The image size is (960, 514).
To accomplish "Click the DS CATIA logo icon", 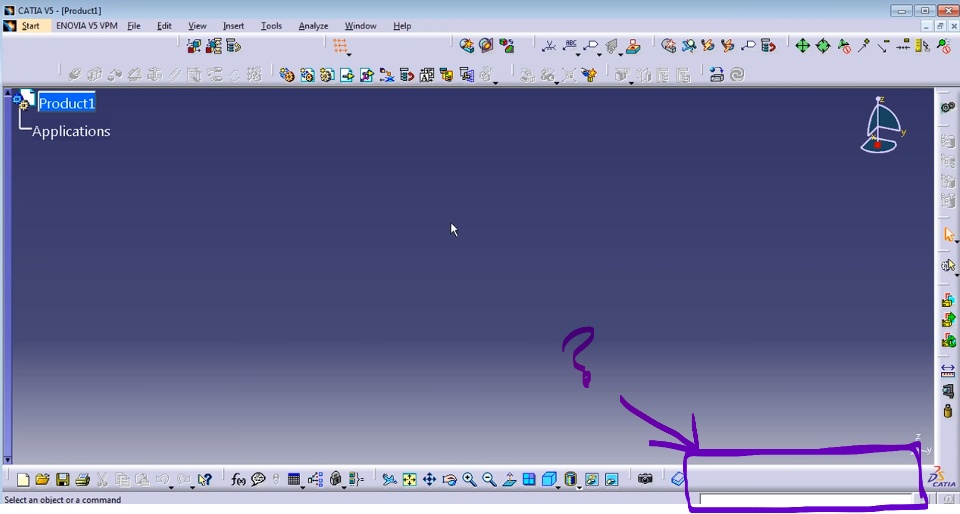I will [942, 478].
